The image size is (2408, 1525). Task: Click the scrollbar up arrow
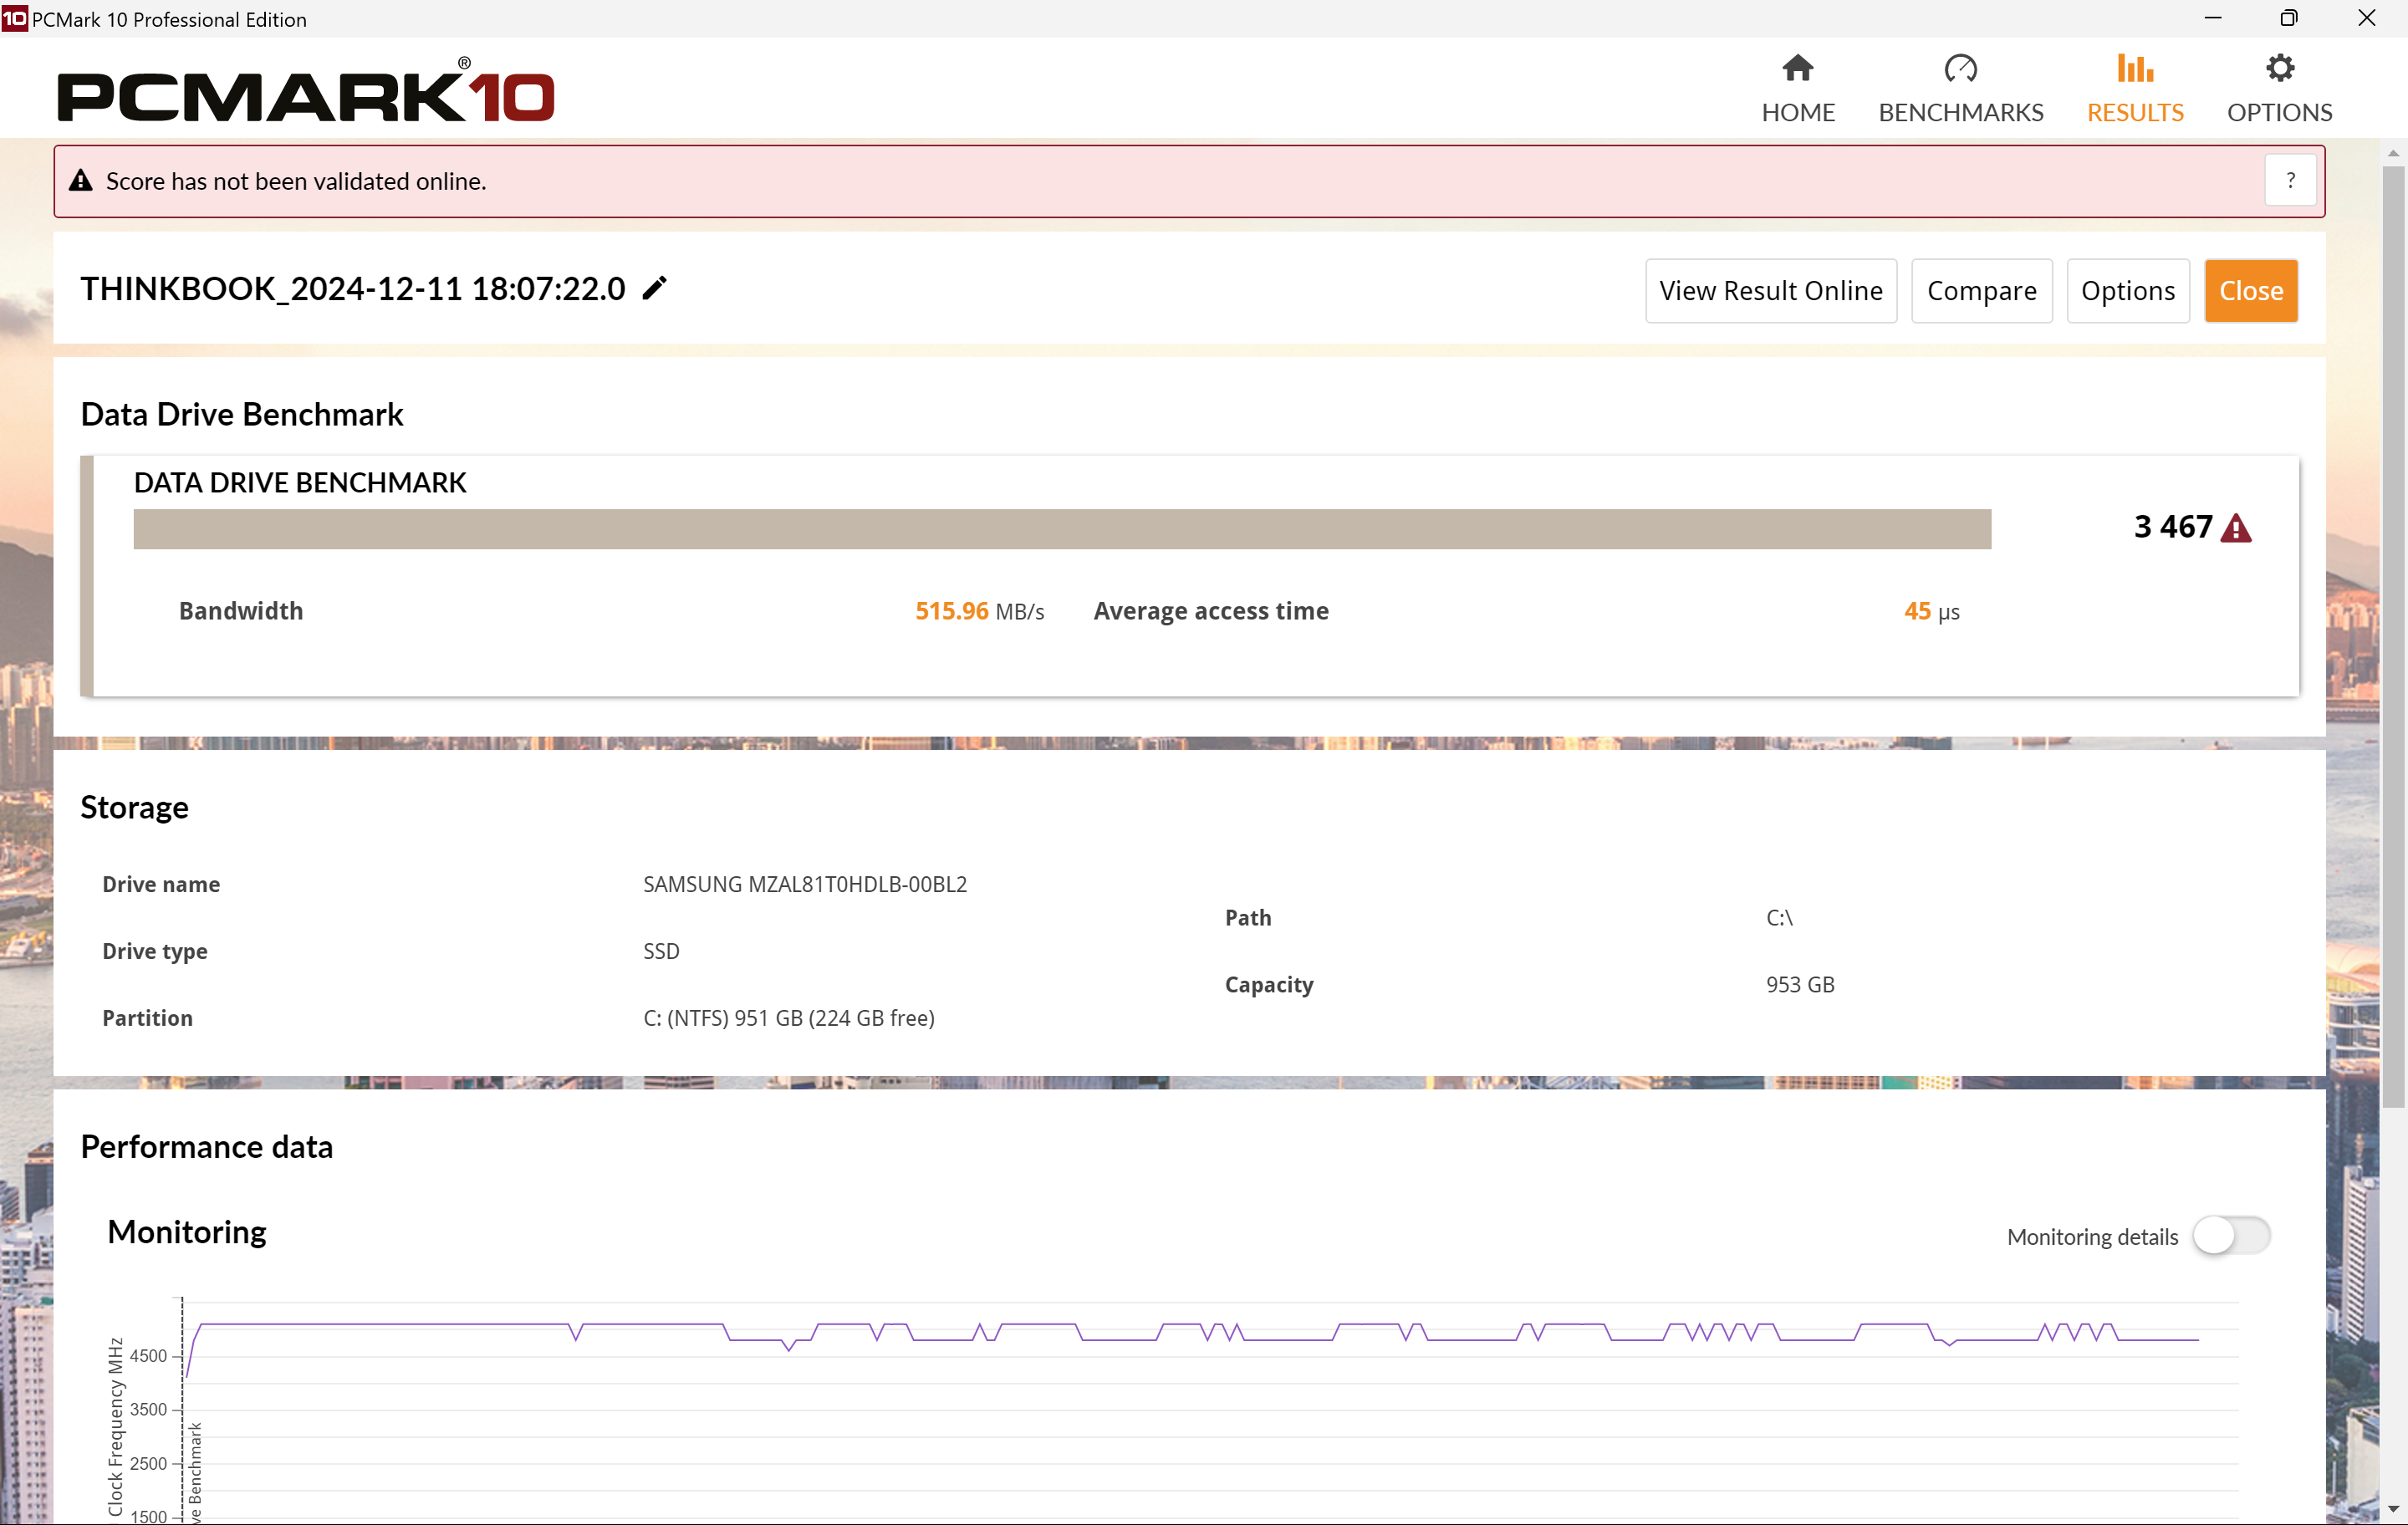click(x=2392, y=153)
